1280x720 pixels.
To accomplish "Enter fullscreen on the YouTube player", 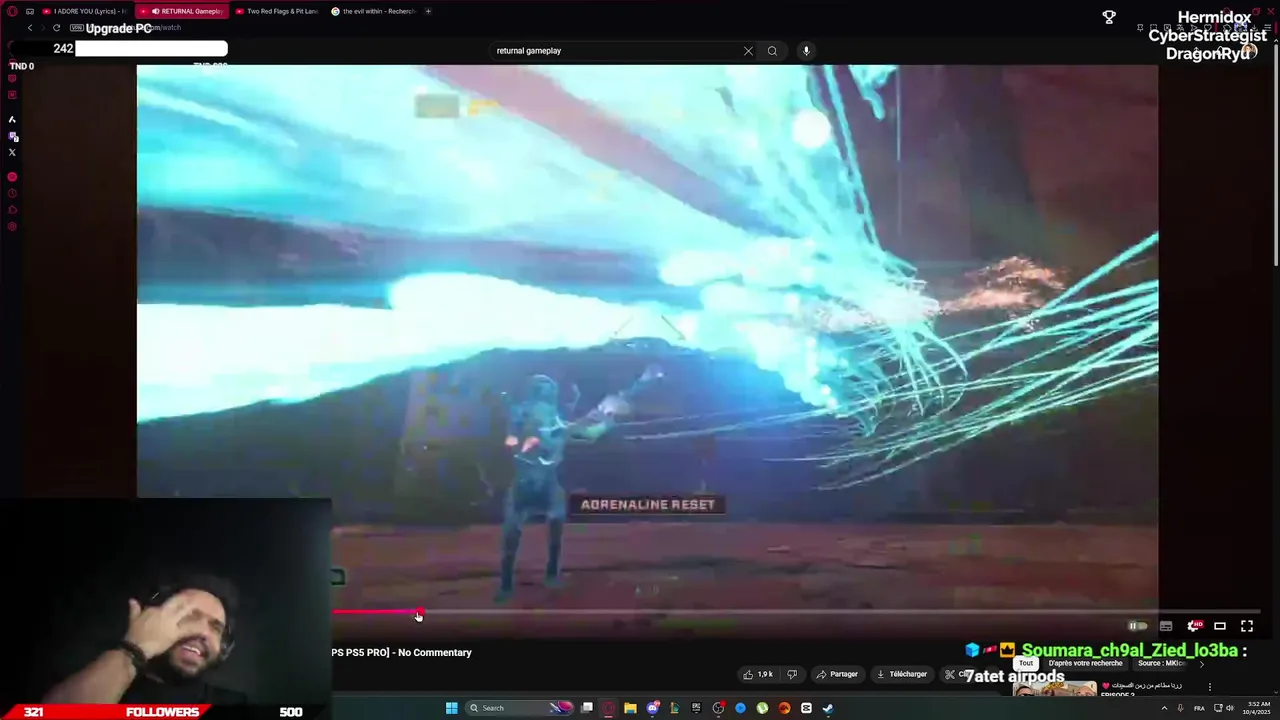I will point(1247,626).
